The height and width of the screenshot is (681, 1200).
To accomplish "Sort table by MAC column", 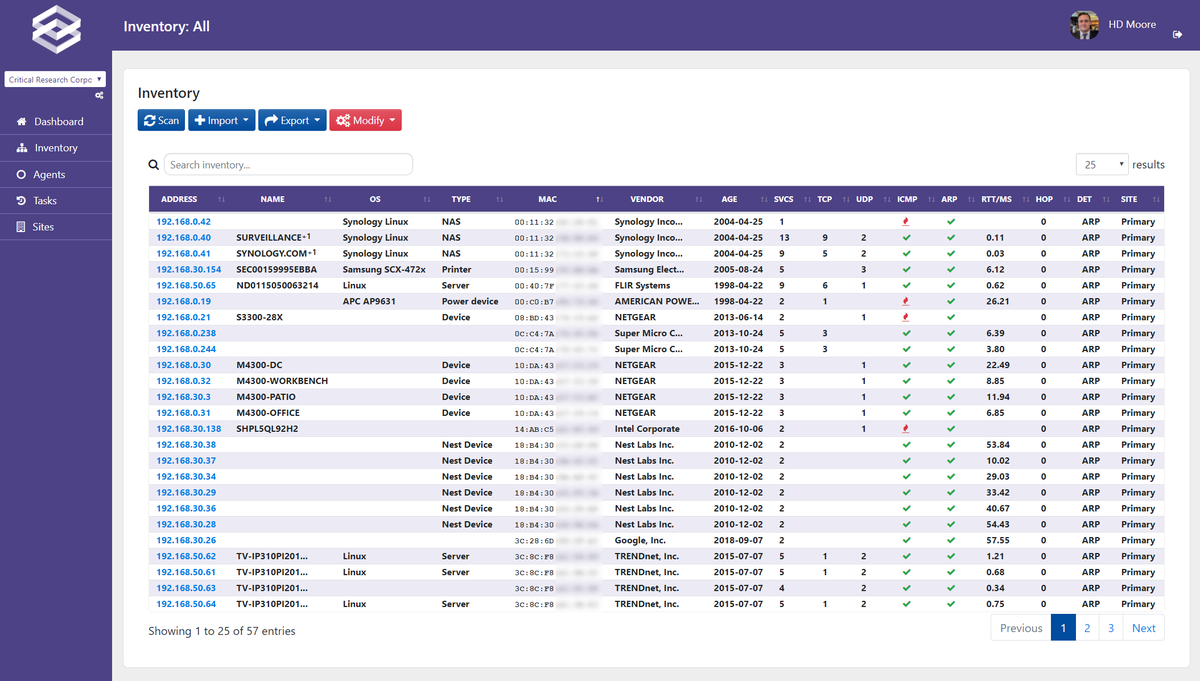I will click(x=558, y=199).
